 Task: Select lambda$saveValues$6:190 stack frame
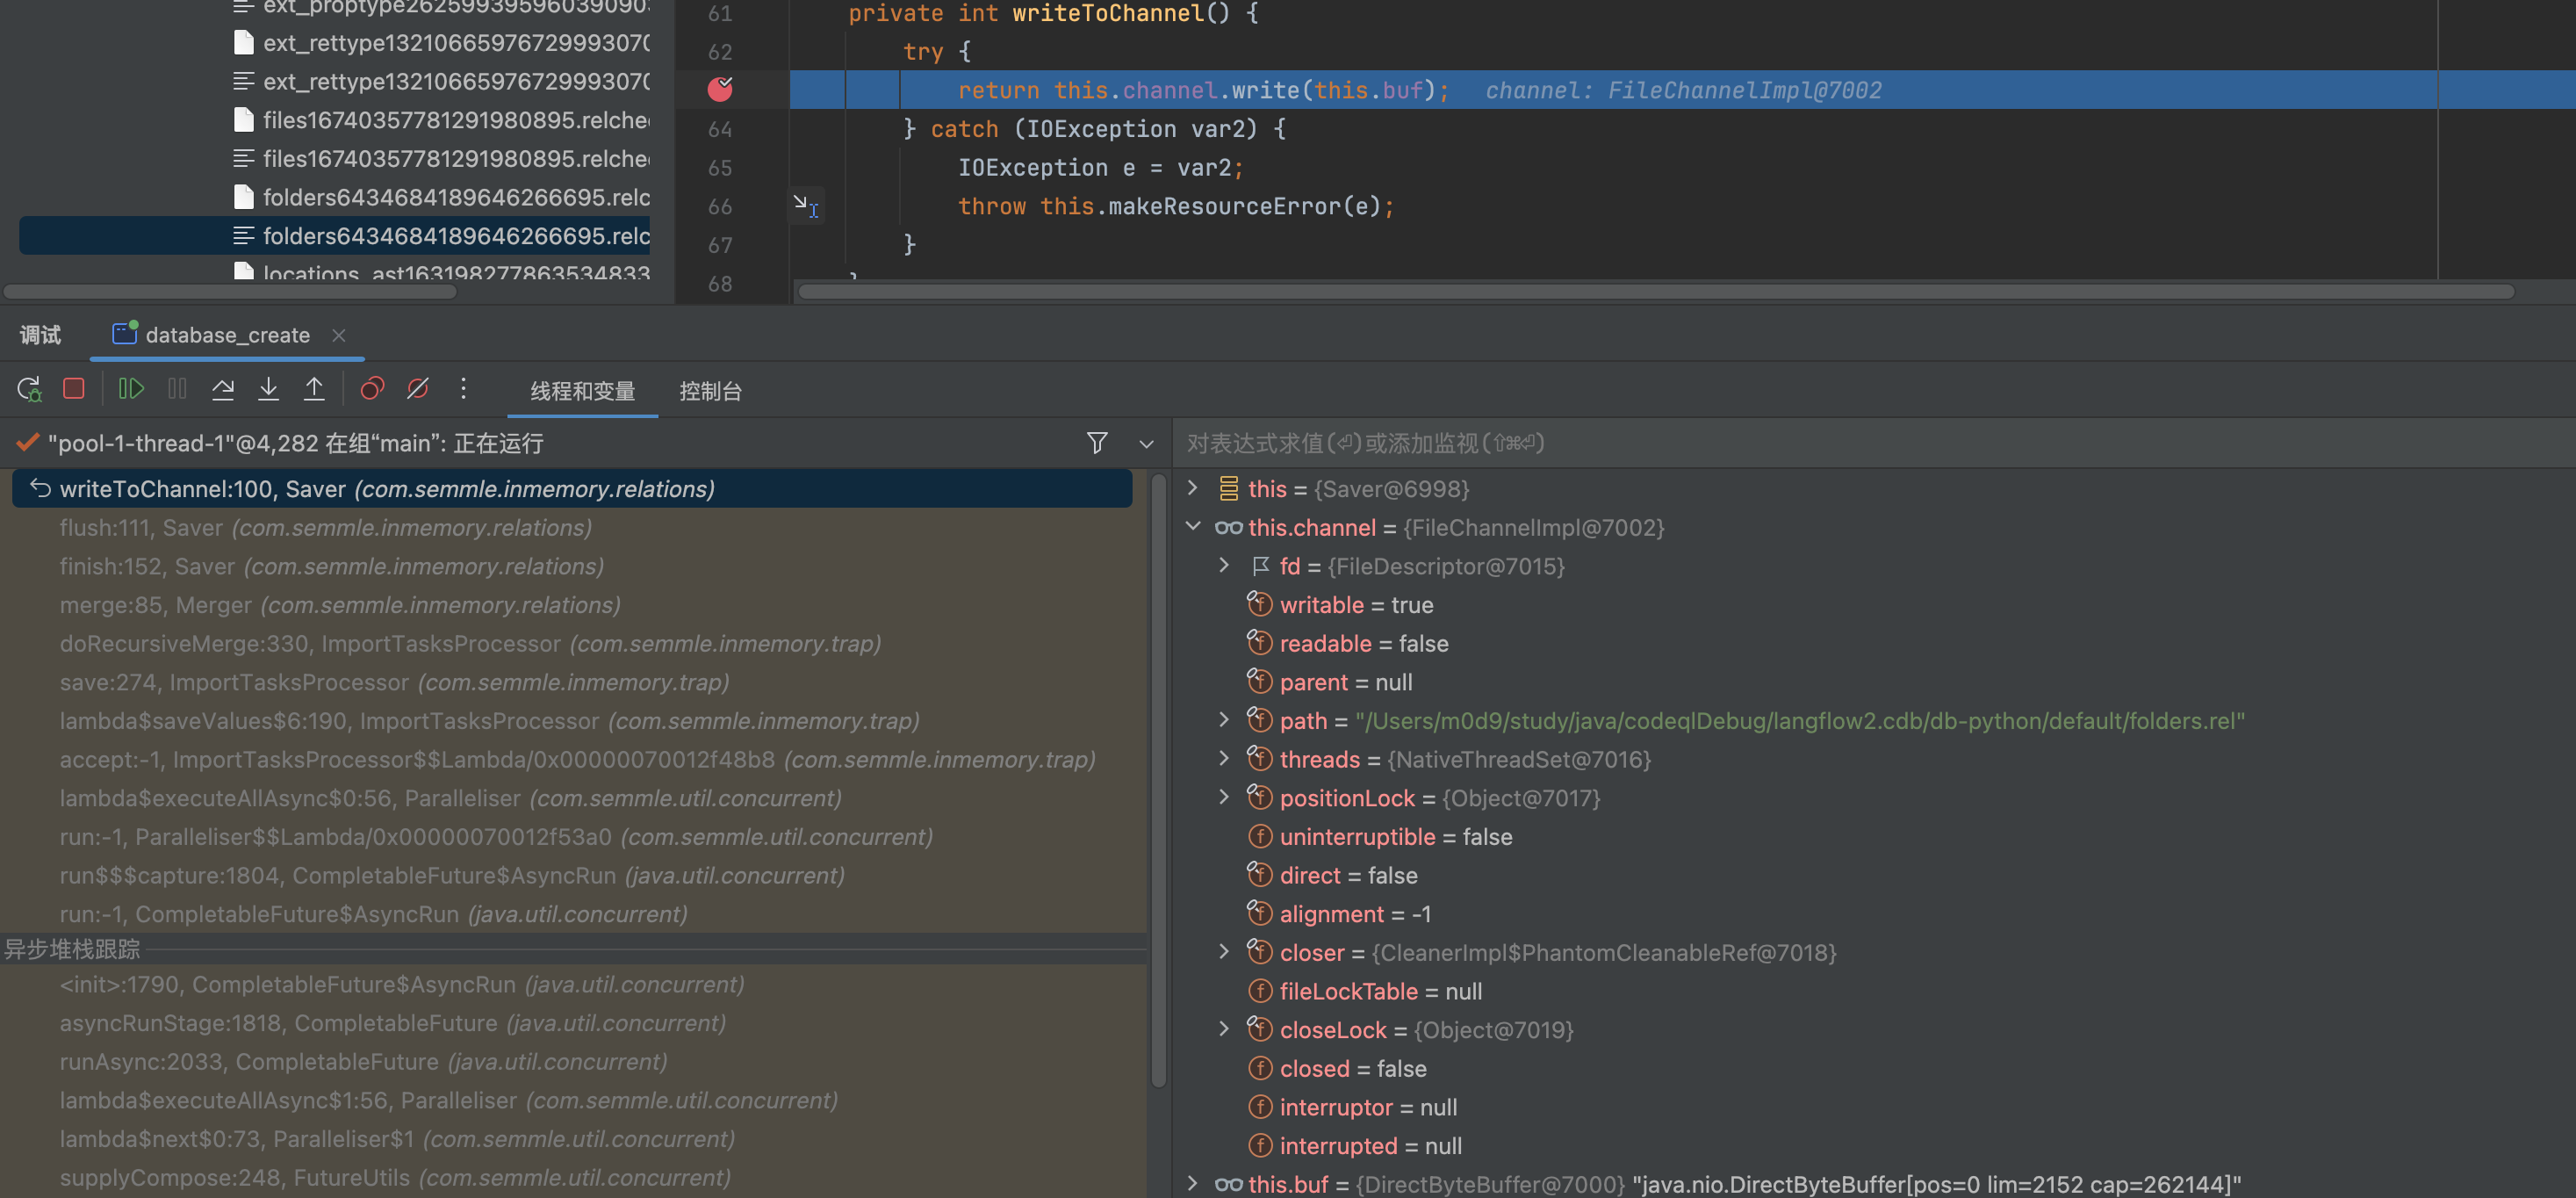click(x=572, y=721)
